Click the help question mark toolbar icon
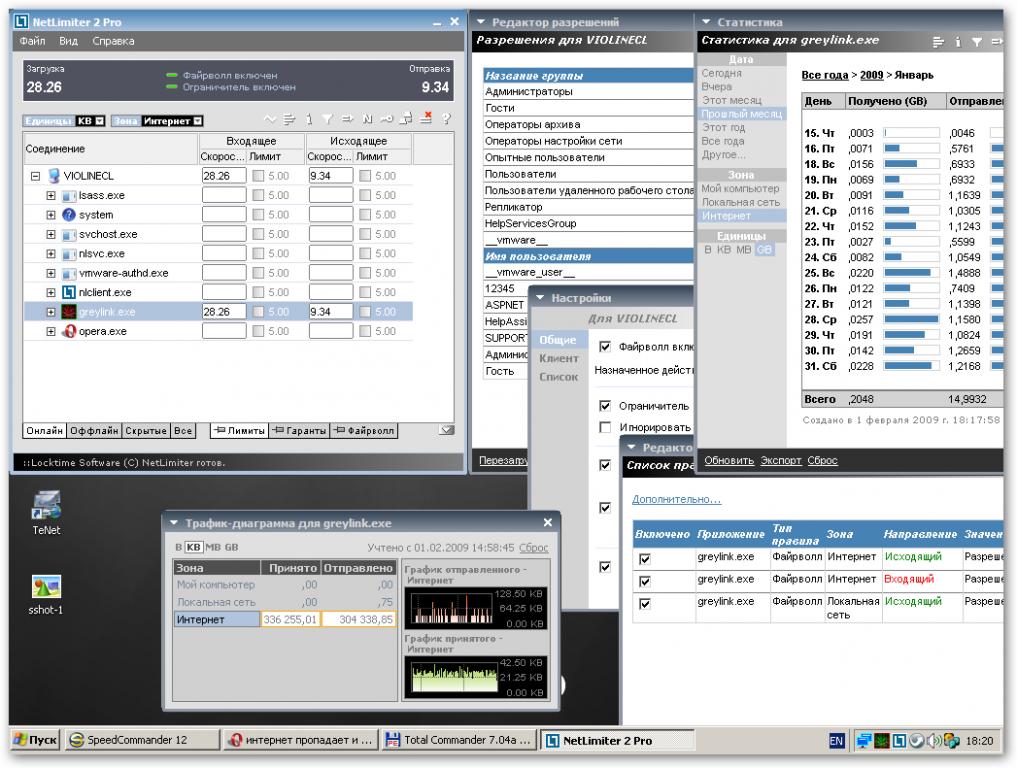Screen dimensions: 1017x768 [x=445, y=119]
